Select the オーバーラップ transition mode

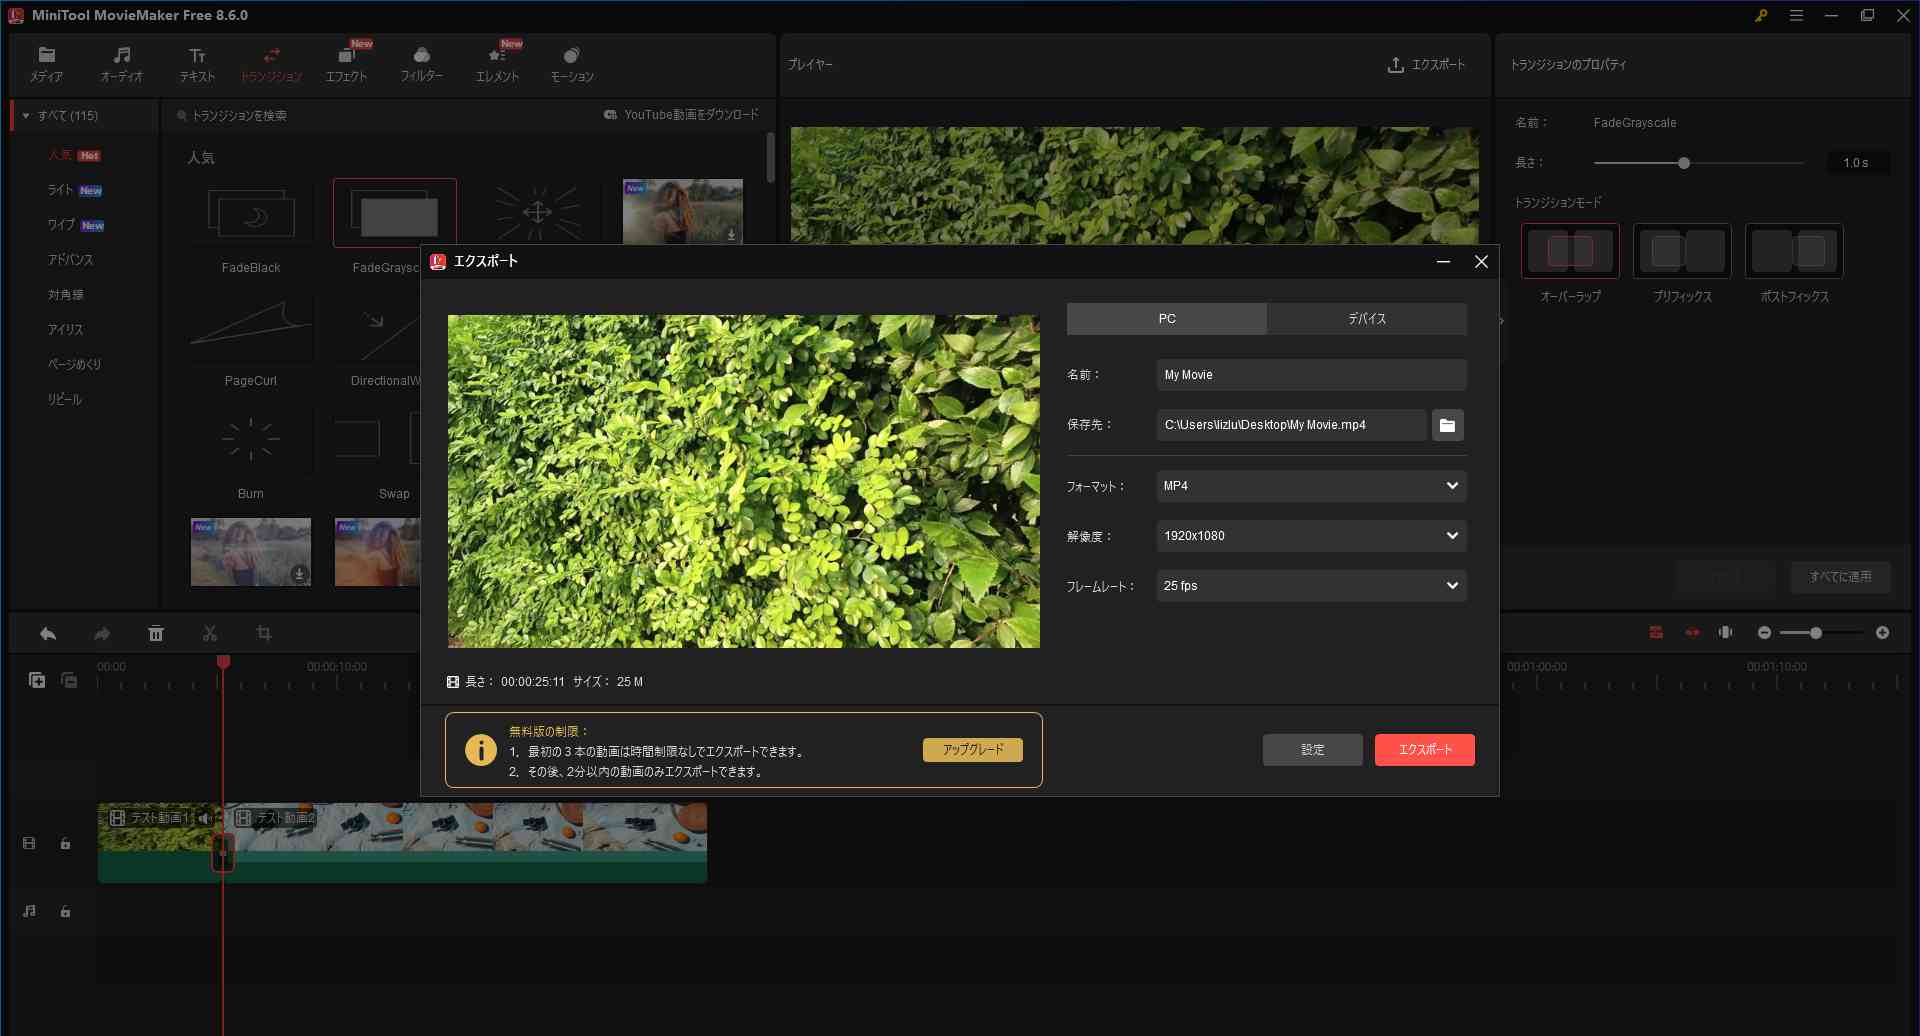1568,250
